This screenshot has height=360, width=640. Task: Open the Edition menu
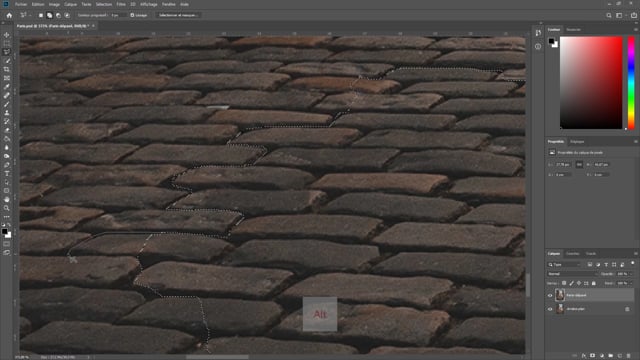[38, 4]
